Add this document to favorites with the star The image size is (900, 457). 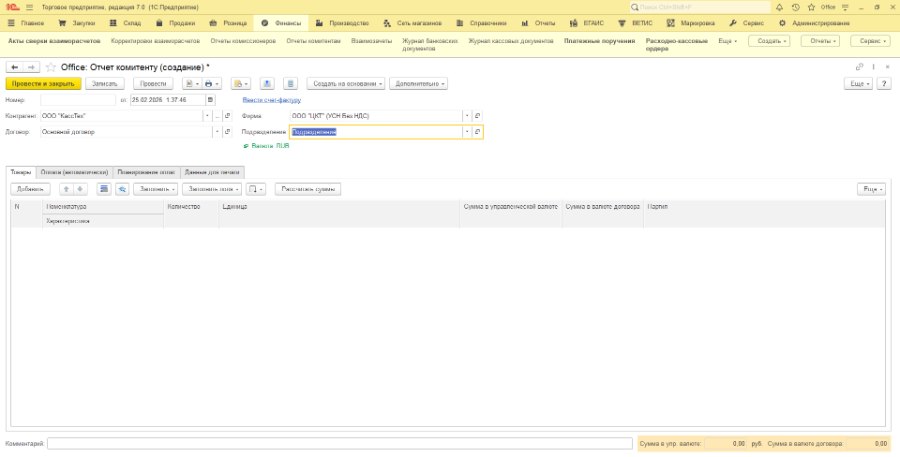[x=51, y=67]
